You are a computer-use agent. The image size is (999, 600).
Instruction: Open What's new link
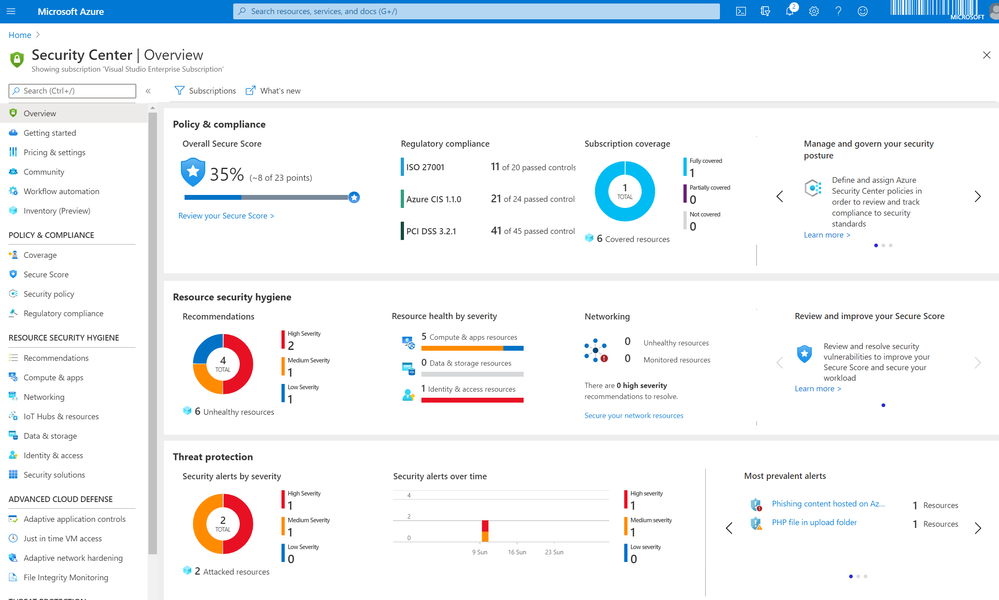(273, 91)
